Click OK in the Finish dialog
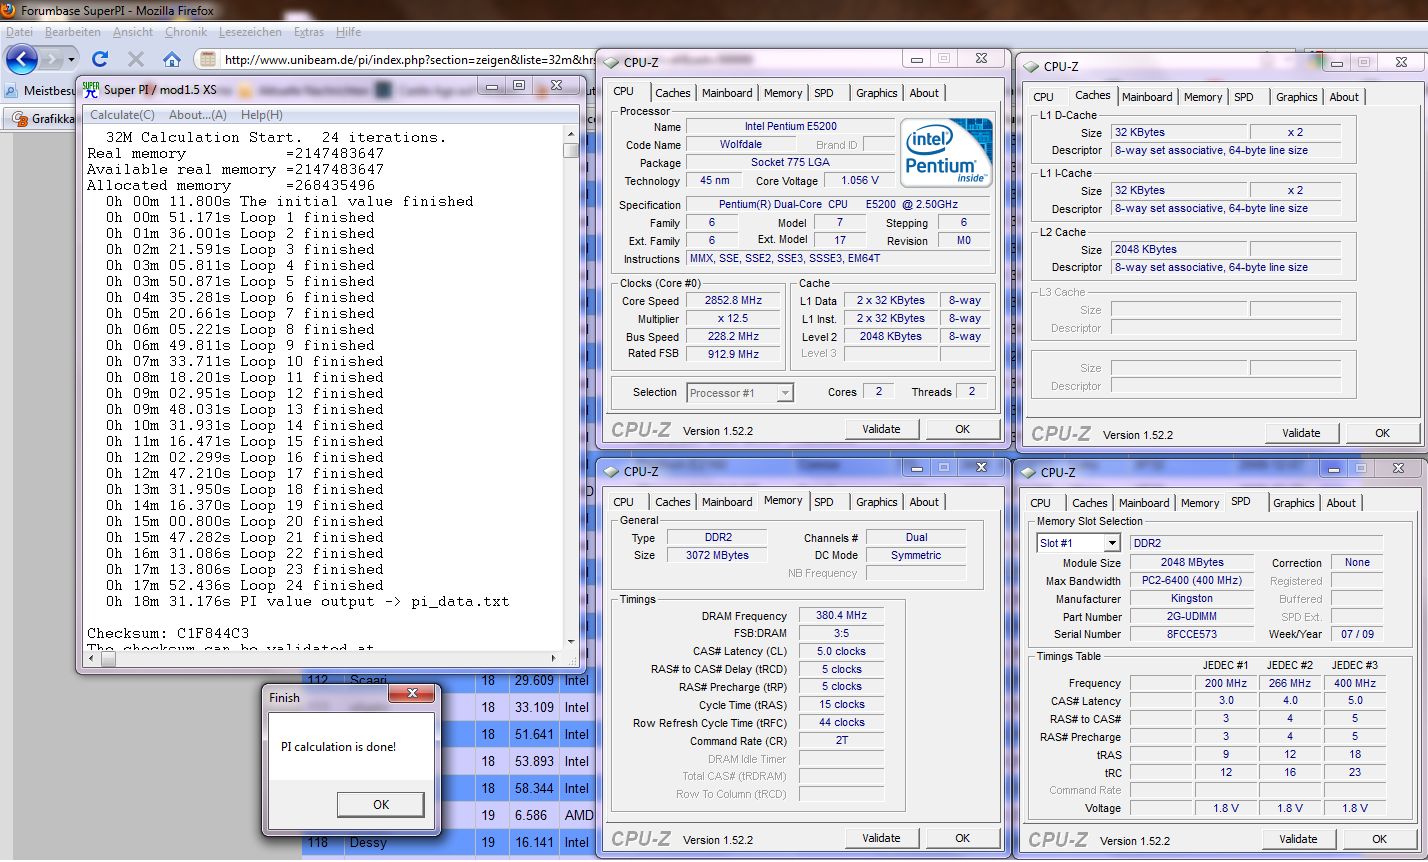The width and height of the screenshot is (1428, 862). [381, 804]
